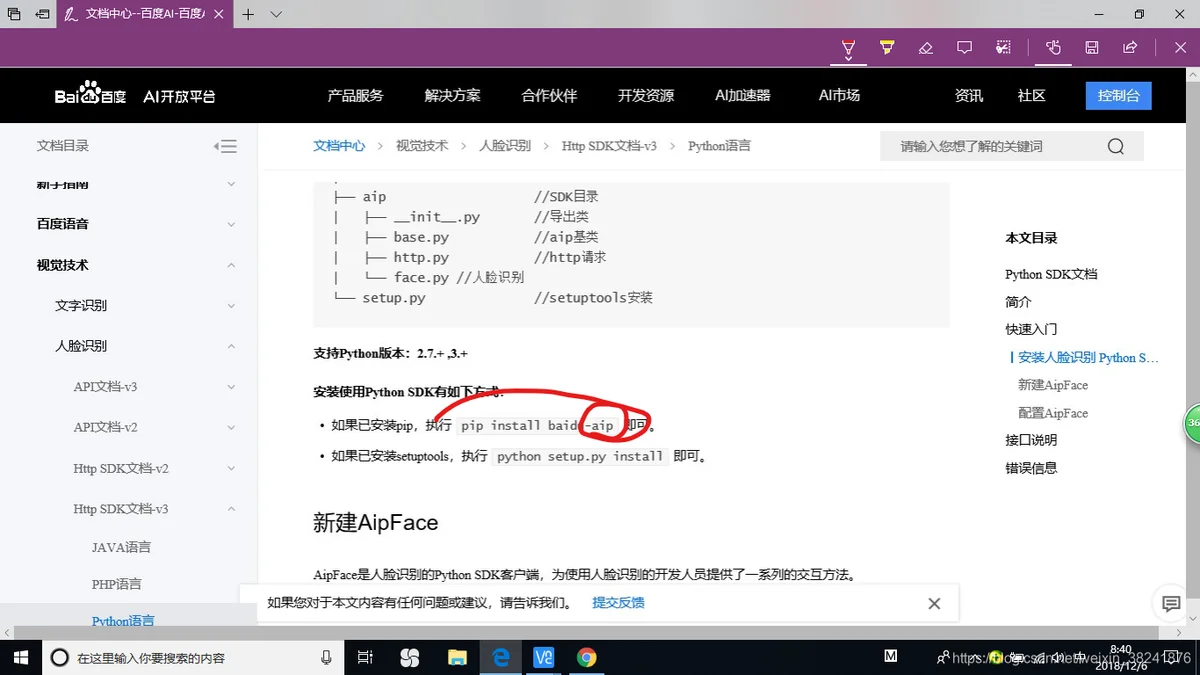Screen dimensions: 1200x675
Task: Click the 控制台 console button
Action: [1118, 95]
